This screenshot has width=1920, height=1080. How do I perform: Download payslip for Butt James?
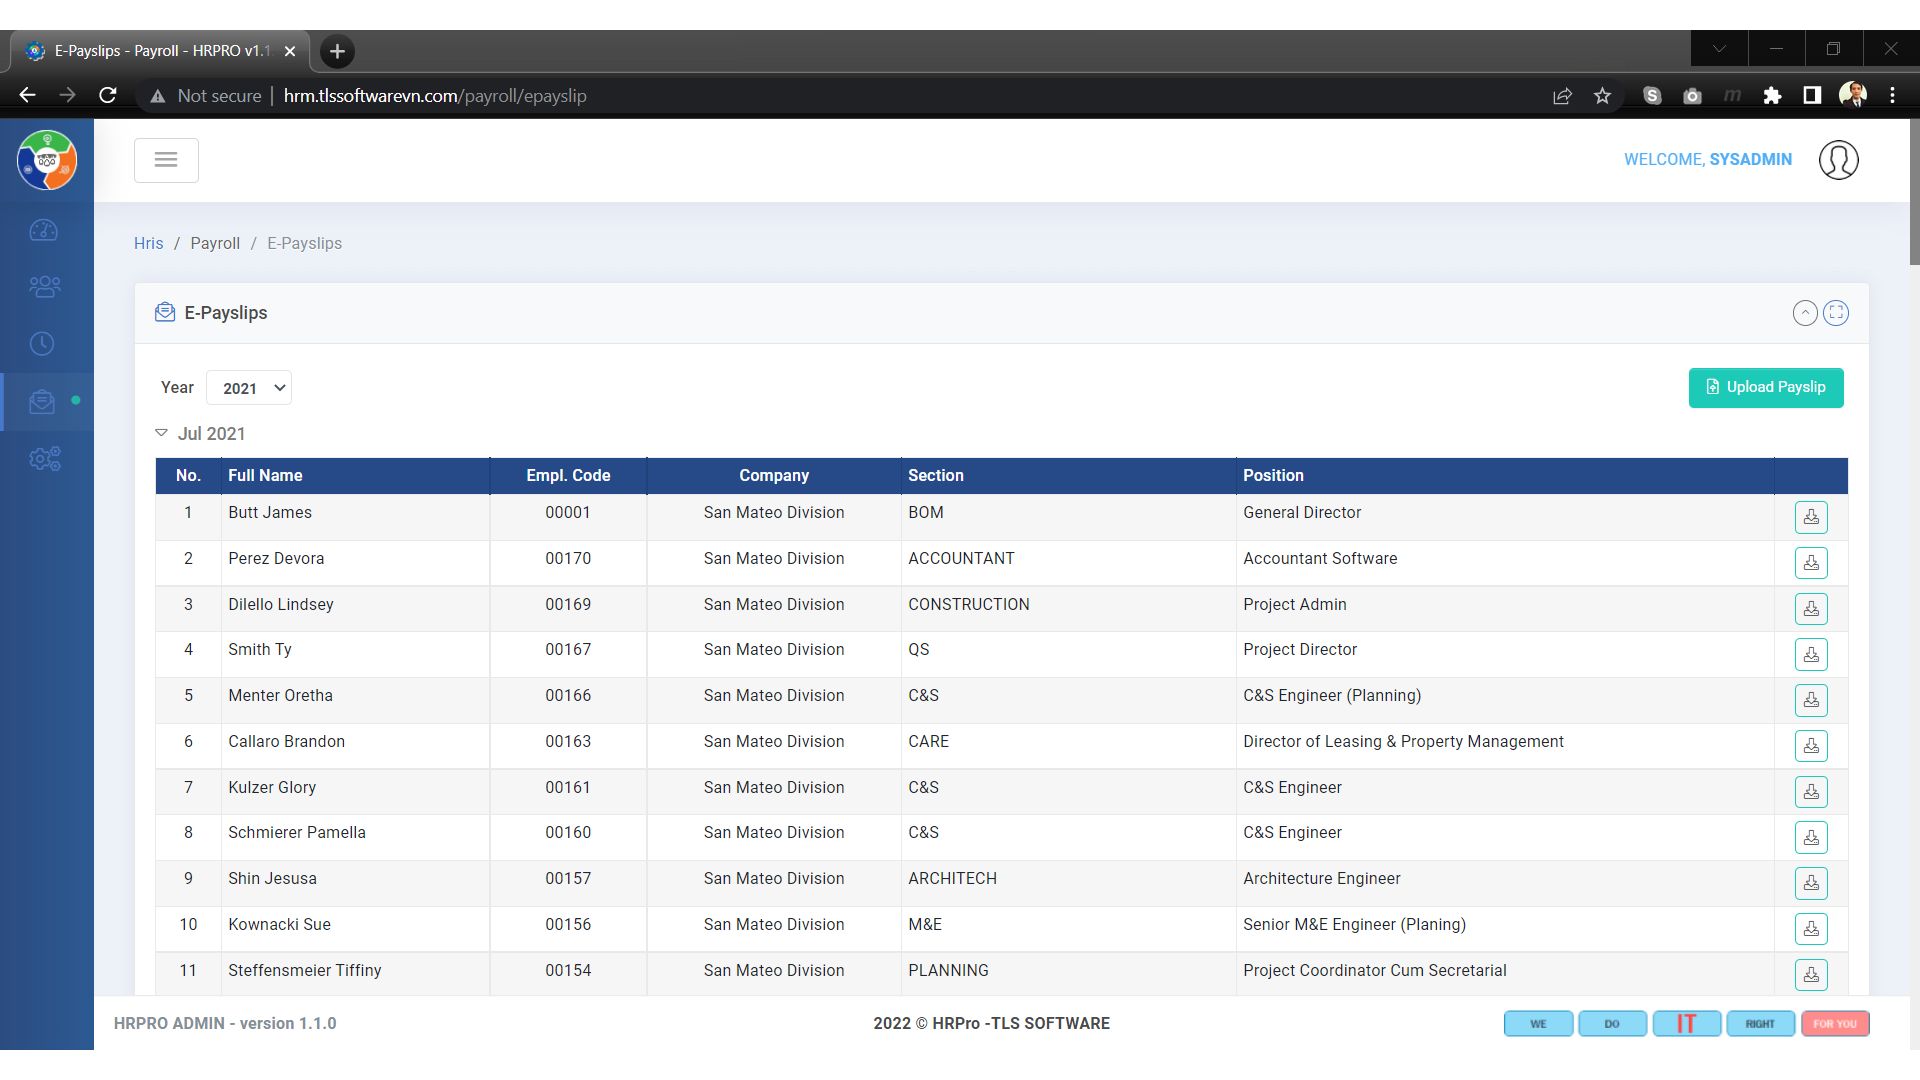[x=1810, y=517]
